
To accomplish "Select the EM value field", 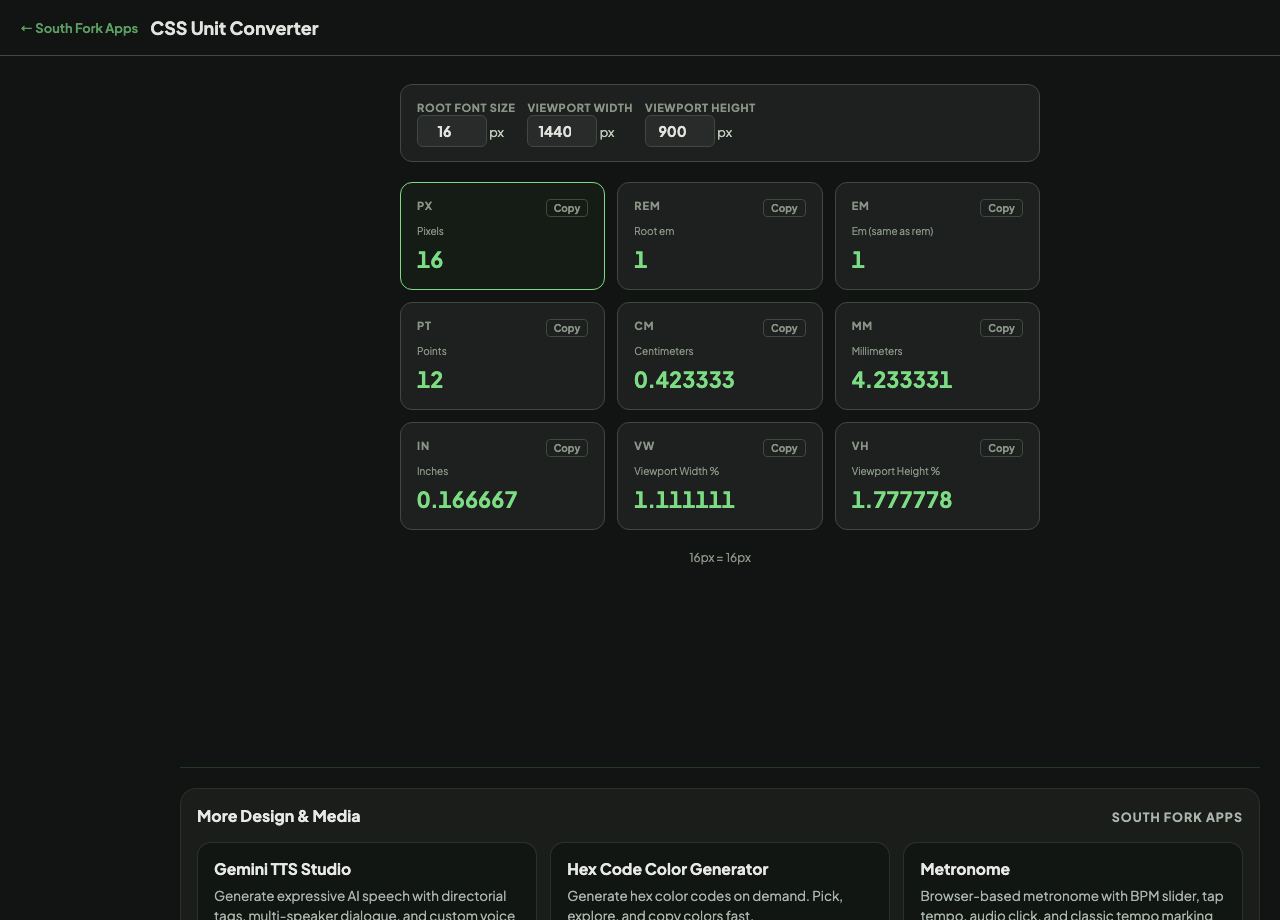I will (858, 260).
